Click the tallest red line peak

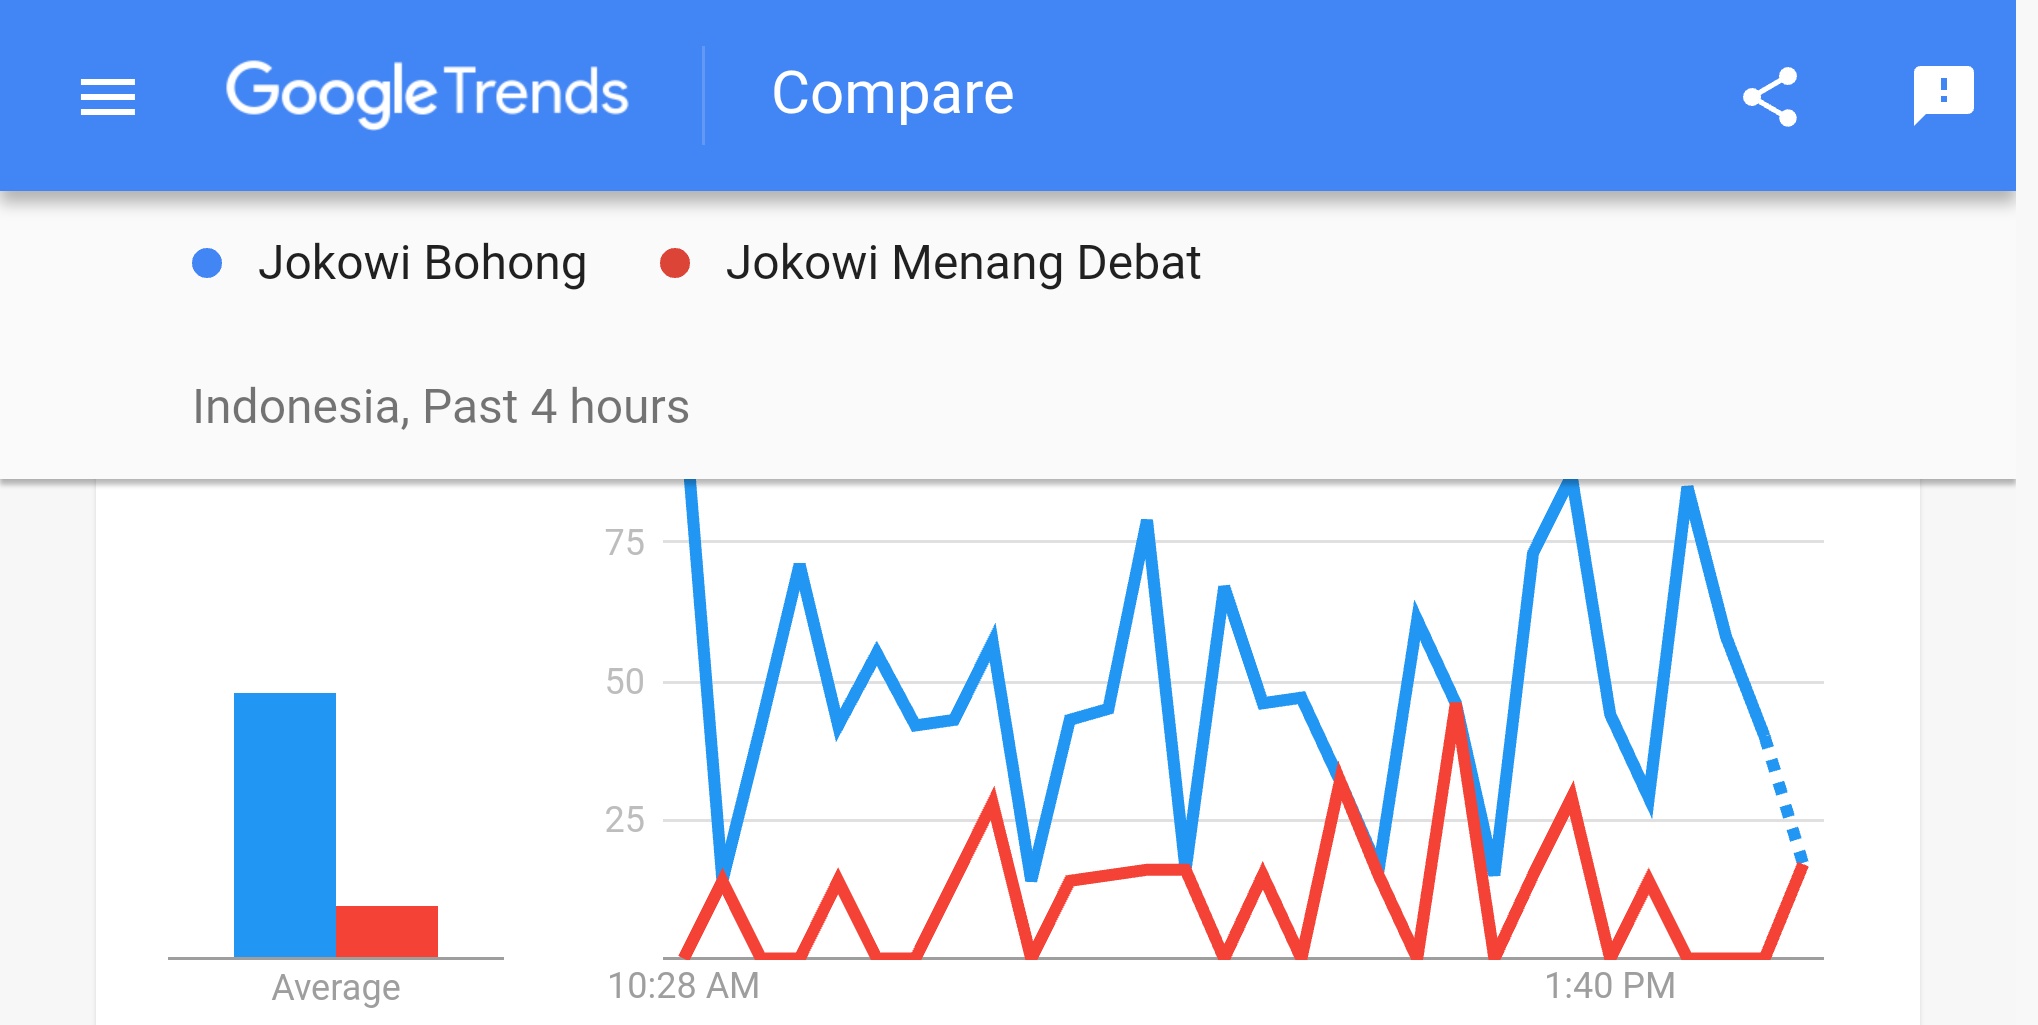[1456, 708]
